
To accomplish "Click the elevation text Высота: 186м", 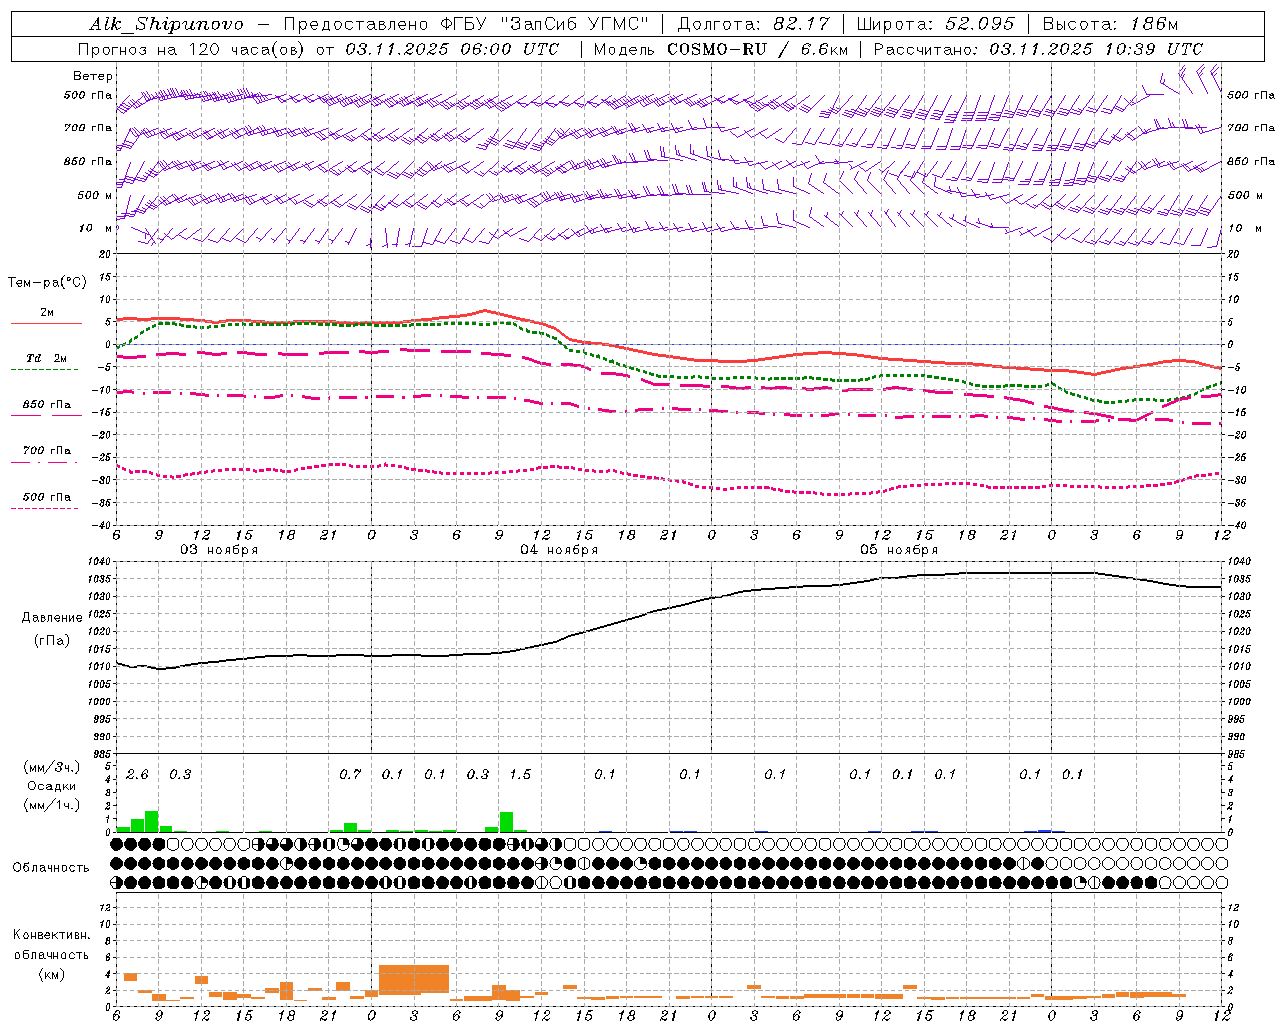I will point(1110,24).
